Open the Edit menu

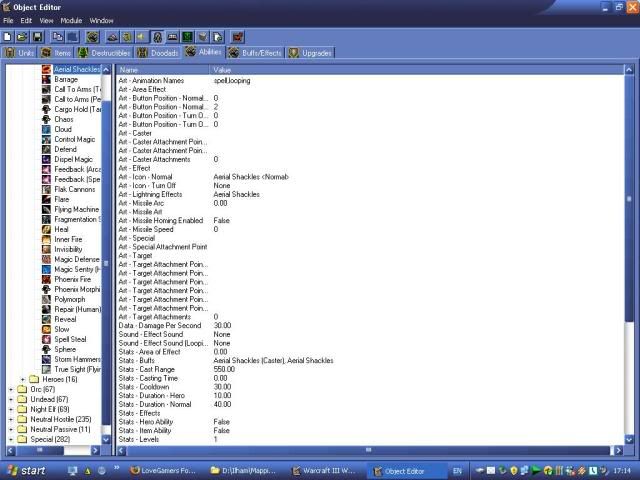tap(26, 20)
